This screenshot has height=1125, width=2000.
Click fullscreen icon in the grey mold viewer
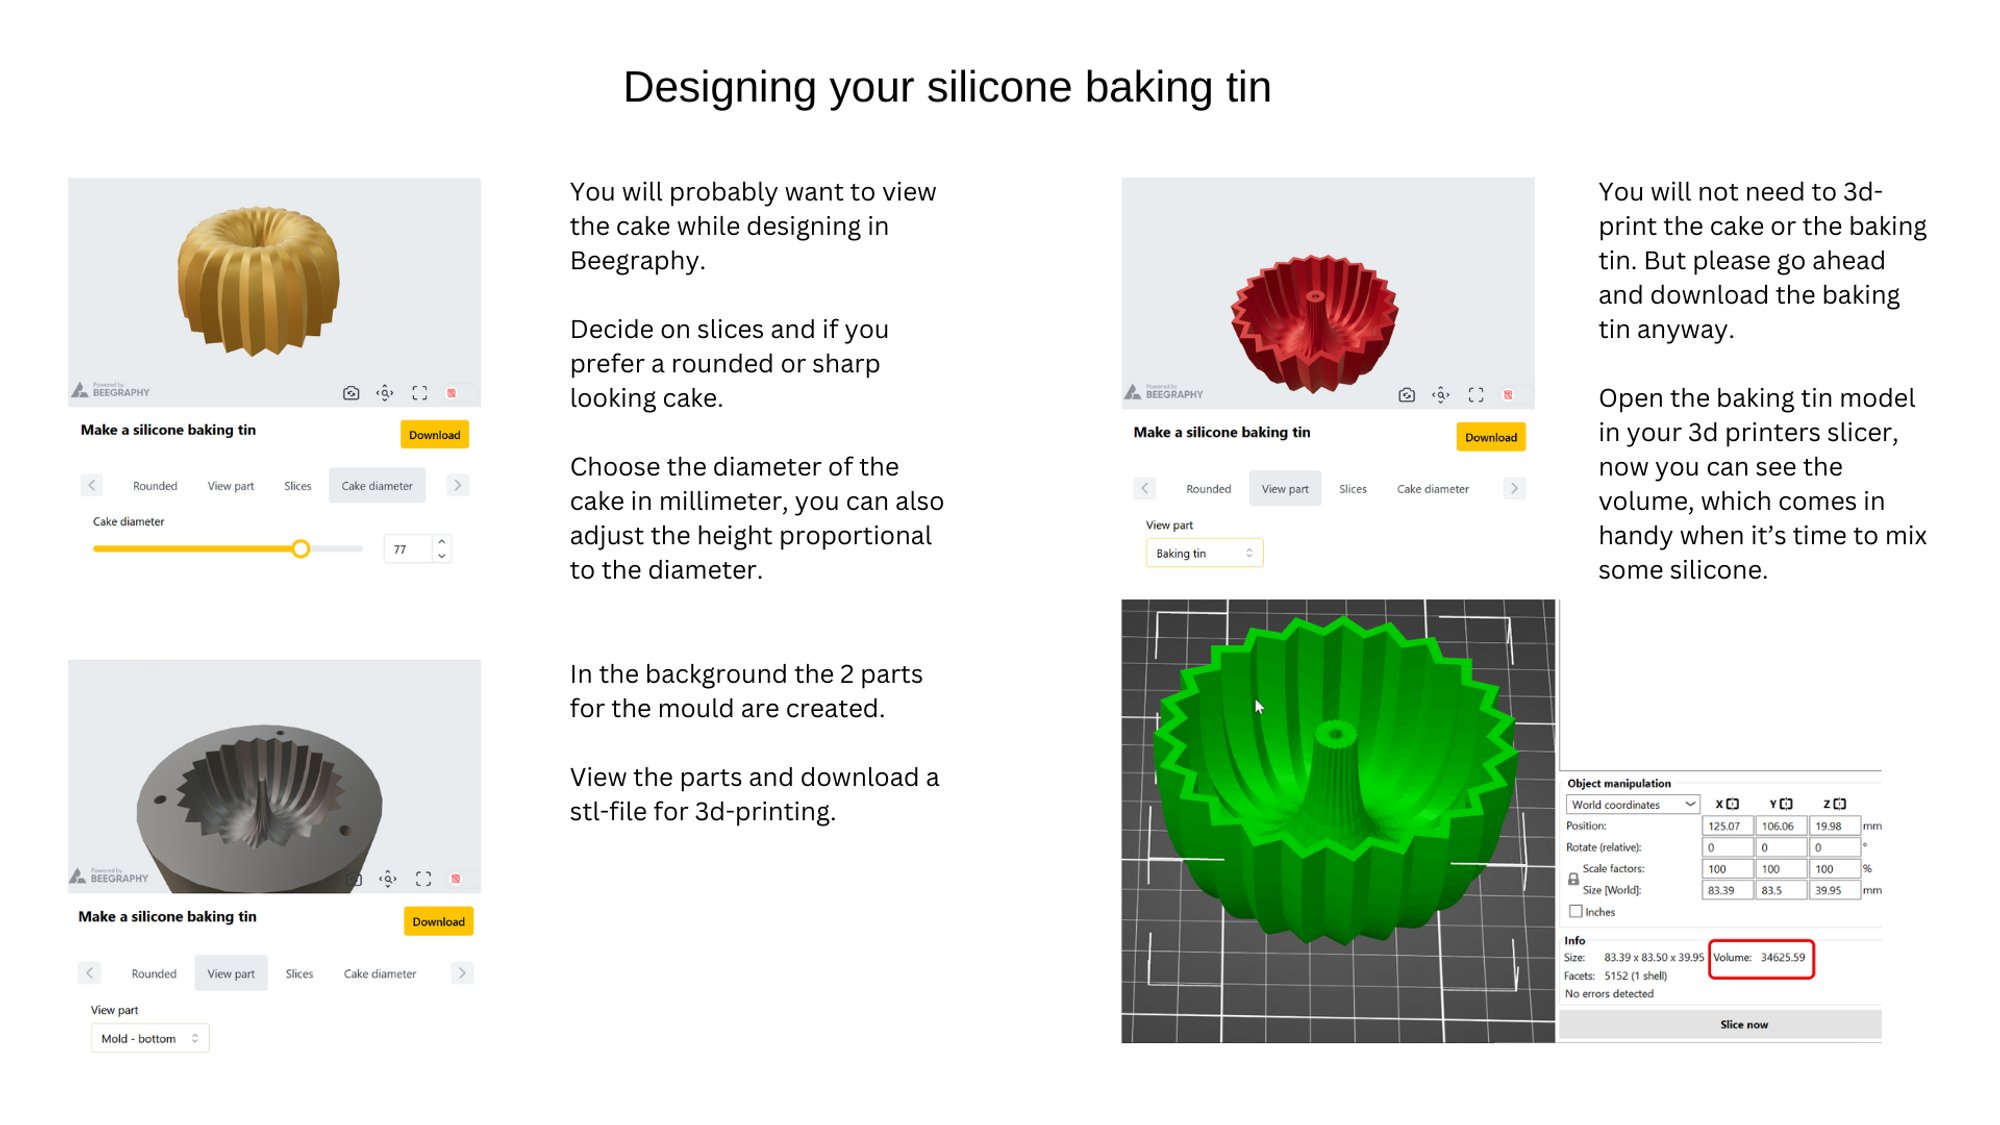pyautogui.click(x=424, y=879)
